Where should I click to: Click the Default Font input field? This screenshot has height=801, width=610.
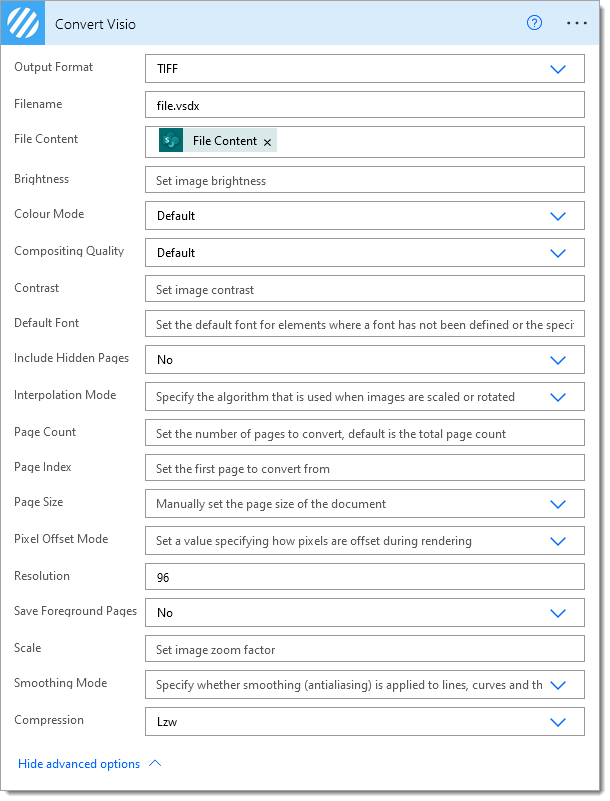(365, 324)
